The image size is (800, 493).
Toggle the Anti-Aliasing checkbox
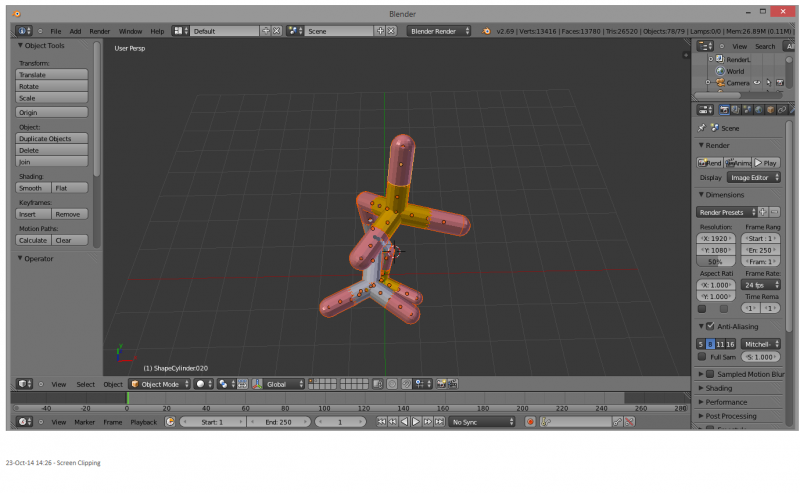[710, 327]
